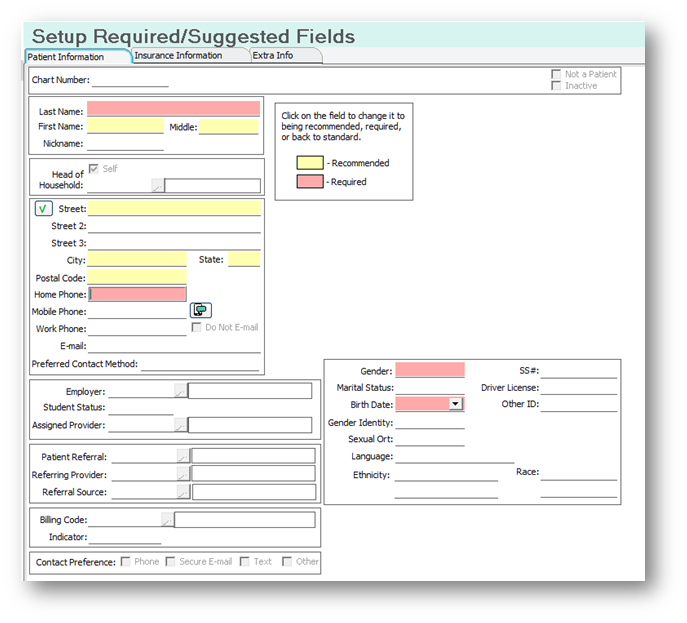
Task: Switch to the Insurance Information tab
Action: pos(178,56)
